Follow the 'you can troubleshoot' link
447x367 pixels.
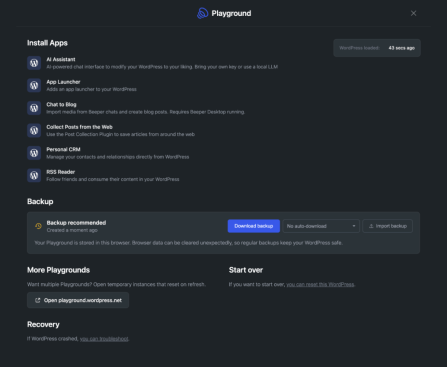click(104, 339)
